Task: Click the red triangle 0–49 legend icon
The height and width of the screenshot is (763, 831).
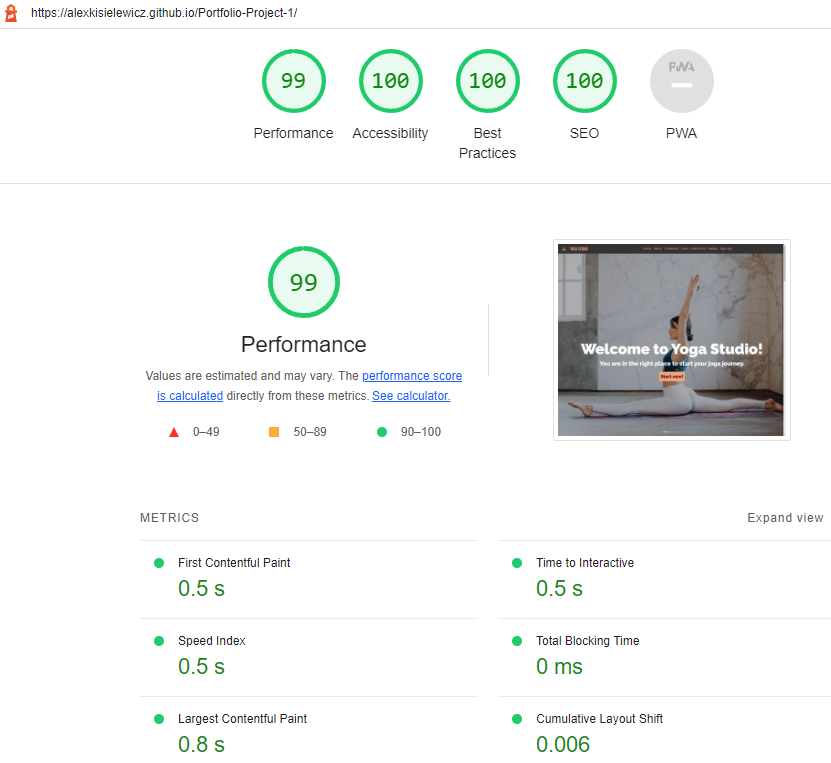Action: 174,432
